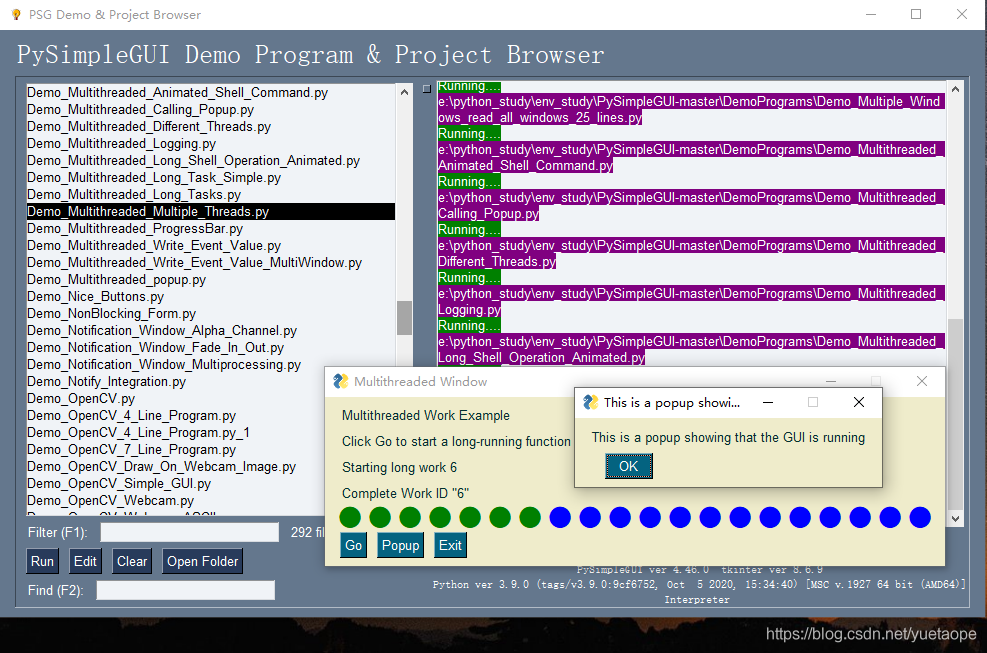Click output path ending Long_Shell_Operation_Animated.py
The height and width of the screenshot is (653, 987).
coord(691,349)
